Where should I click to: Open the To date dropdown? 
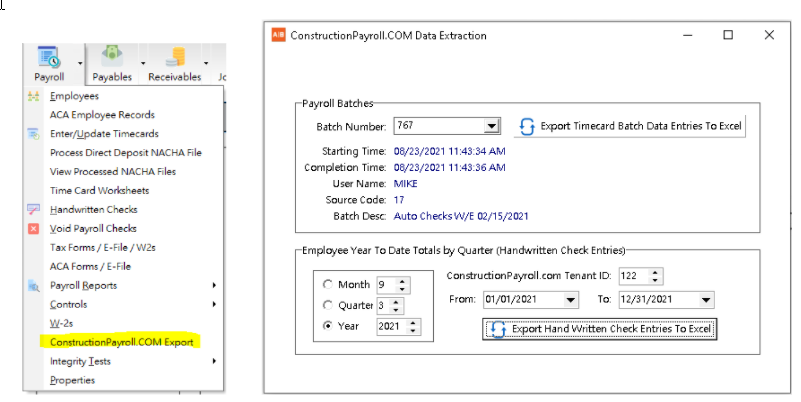click(706, 300)
